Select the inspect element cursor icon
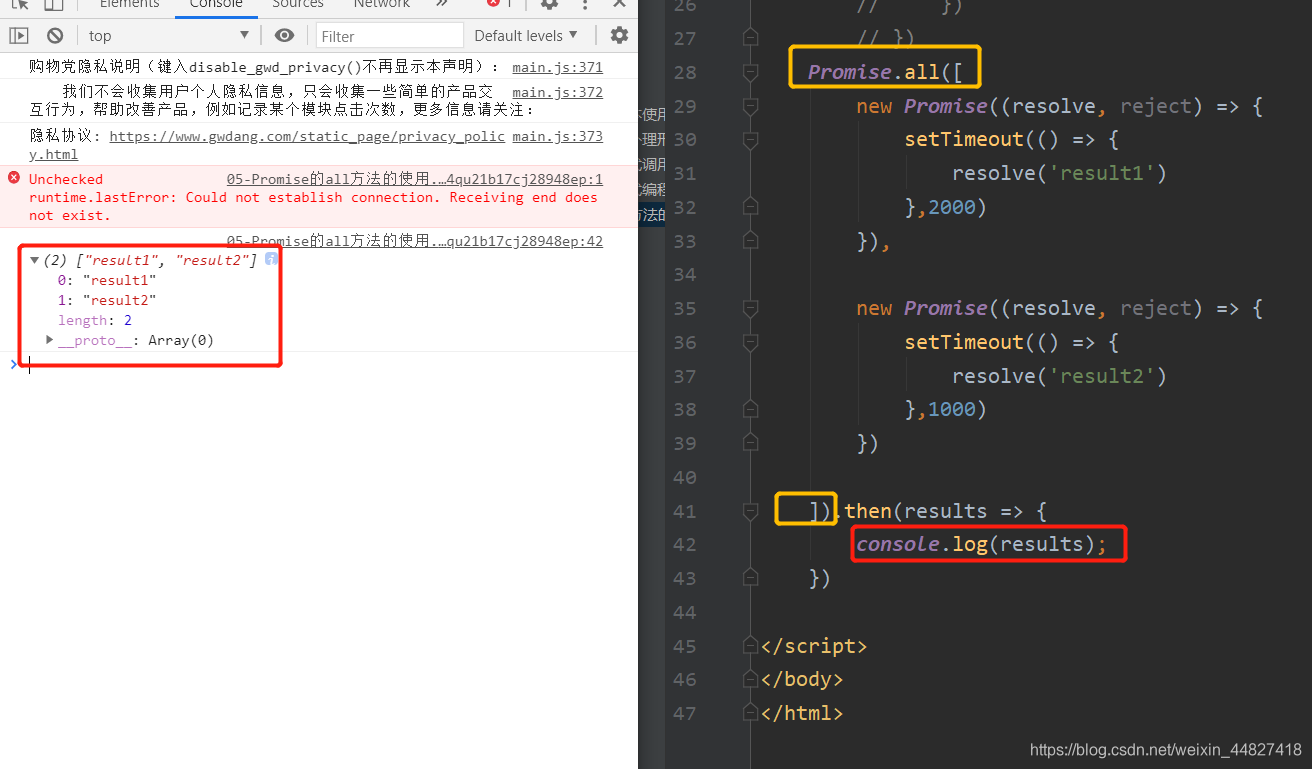This screenshot has width=1312, height=769. [x=19, y=4]
